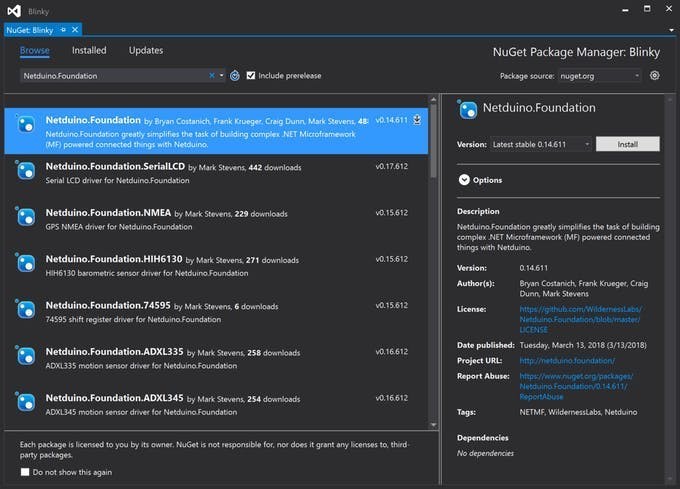This screenshot has width=680, height=489.
Task: Switch to the Updates tab
Action: point(146,50)
